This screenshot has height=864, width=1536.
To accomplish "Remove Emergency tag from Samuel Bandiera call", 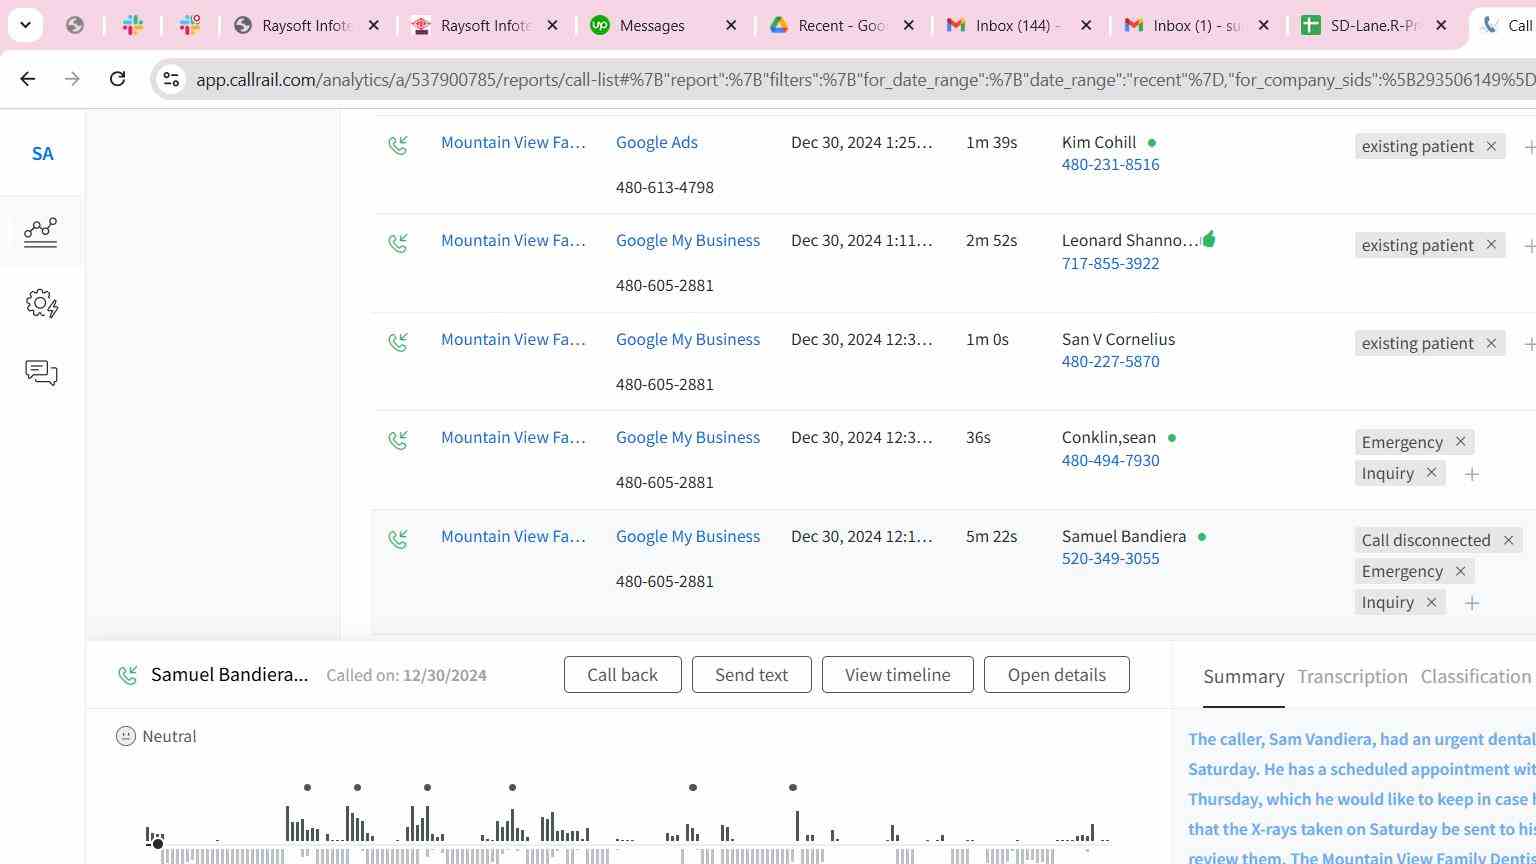I will pyautogui.click(x=1460, y=571).
